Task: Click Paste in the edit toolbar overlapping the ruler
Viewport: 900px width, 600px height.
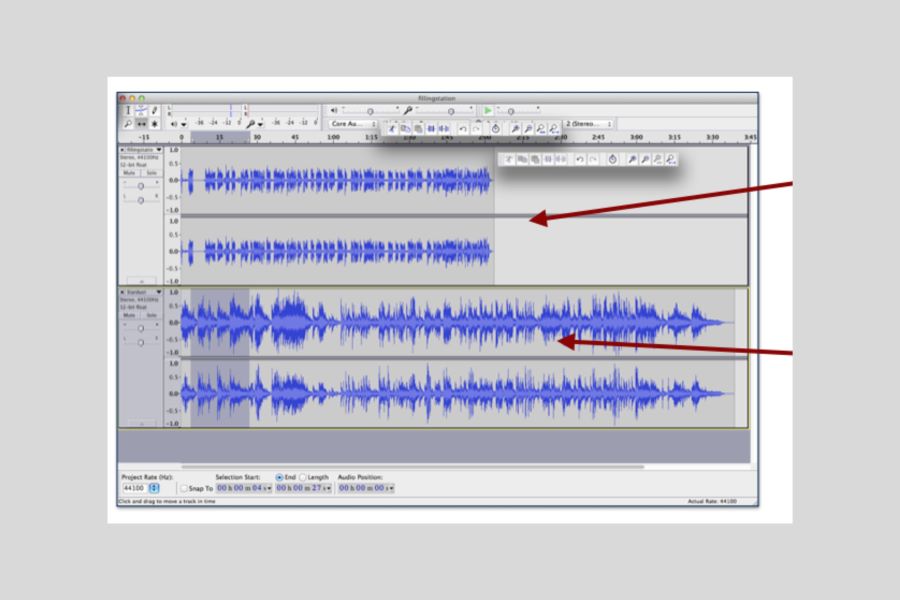Action: [418, 129]
